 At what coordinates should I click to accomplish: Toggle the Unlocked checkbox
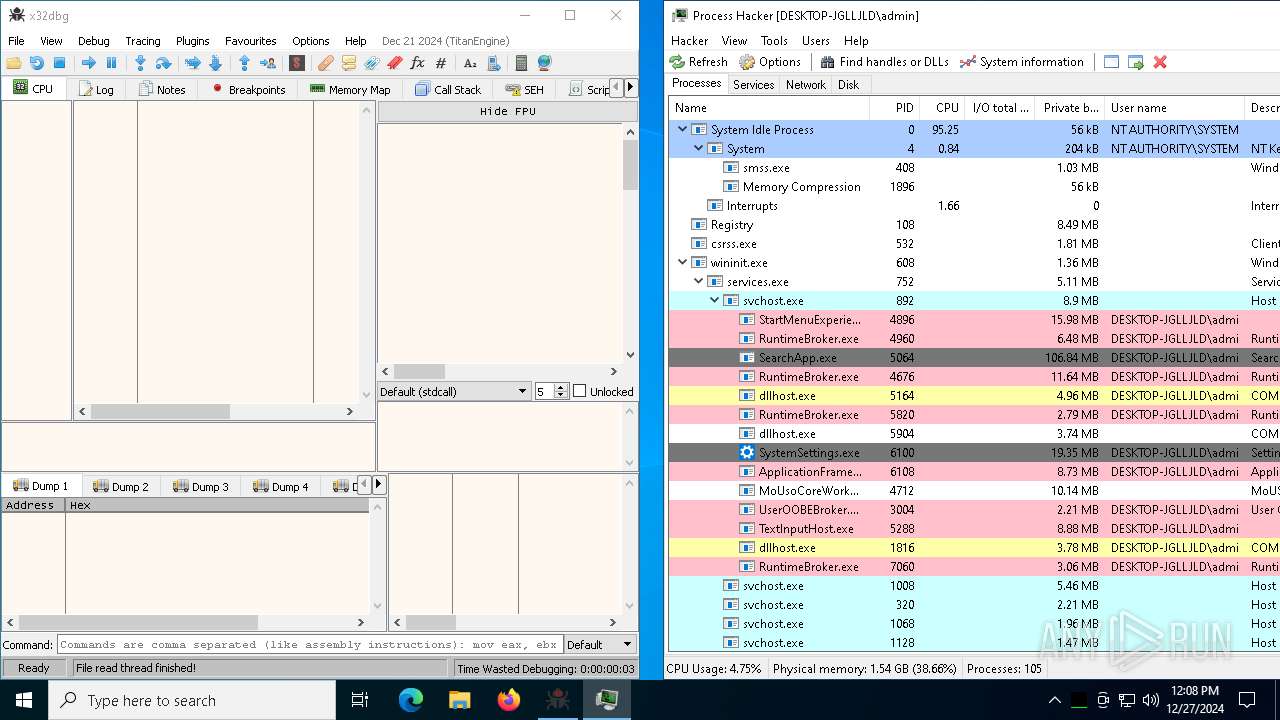point(579,391)
